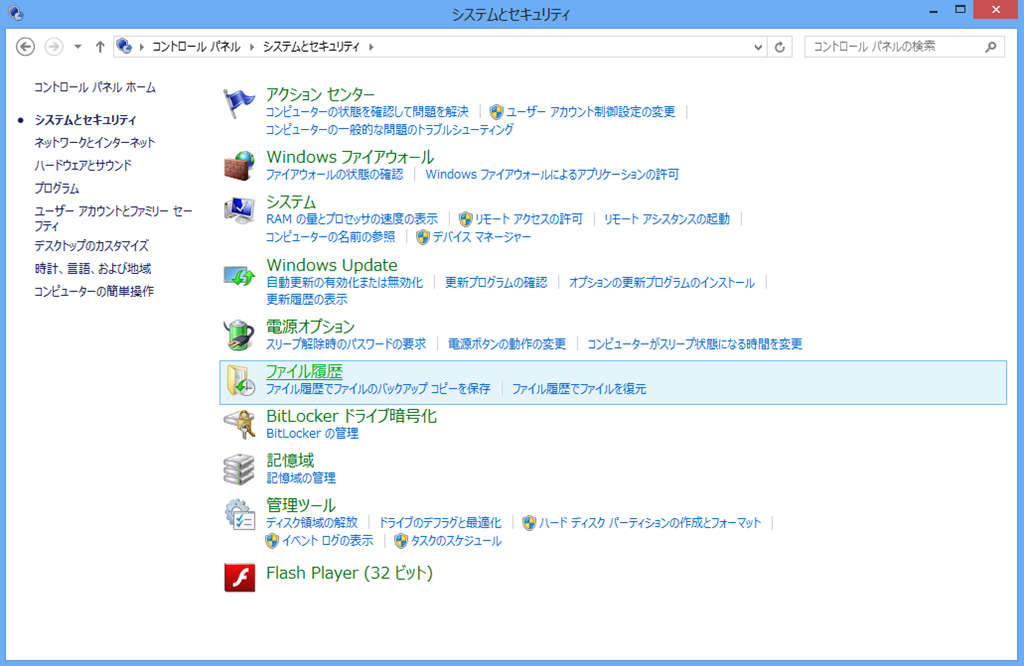Open タスクのスケジュール link
1024x666 pixels.
coord(456,541)
